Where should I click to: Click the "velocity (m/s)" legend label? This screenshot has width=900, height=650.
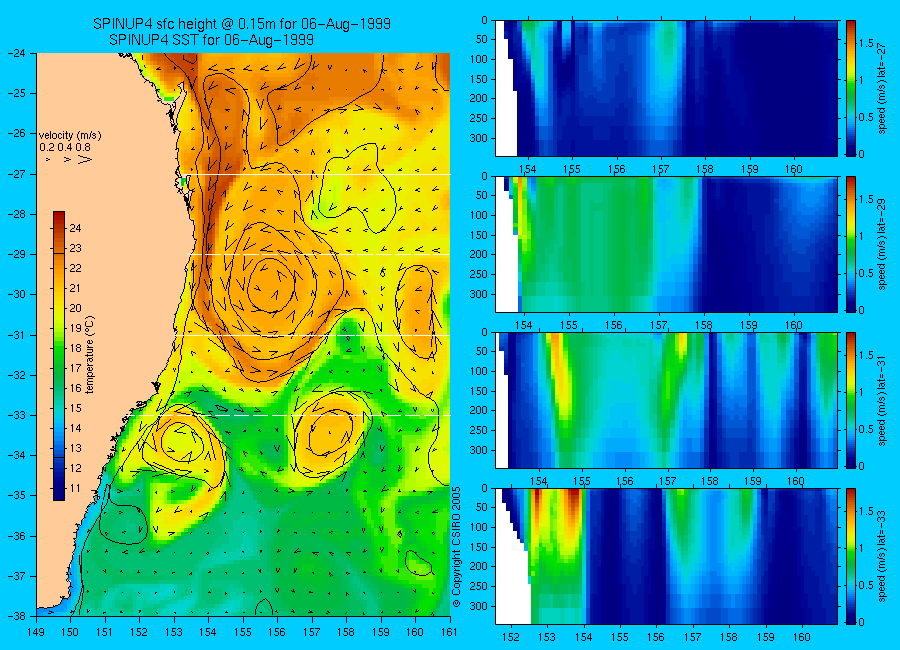point(69,136)
